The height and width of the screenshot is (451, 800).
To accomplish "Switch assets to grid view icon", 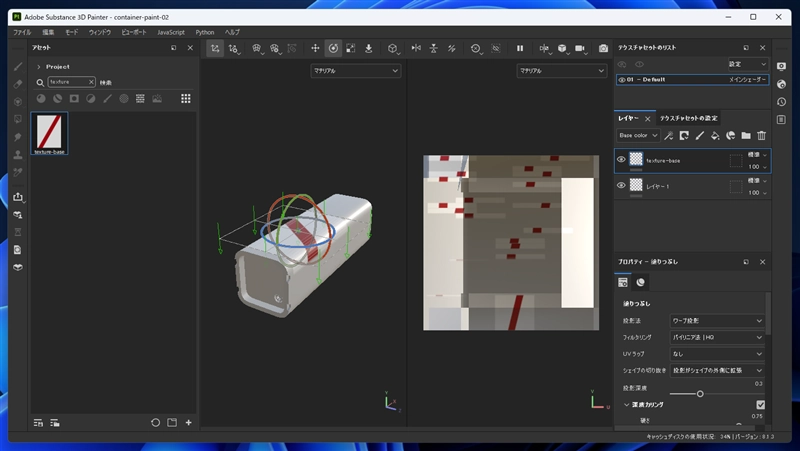I will [186, 98].
